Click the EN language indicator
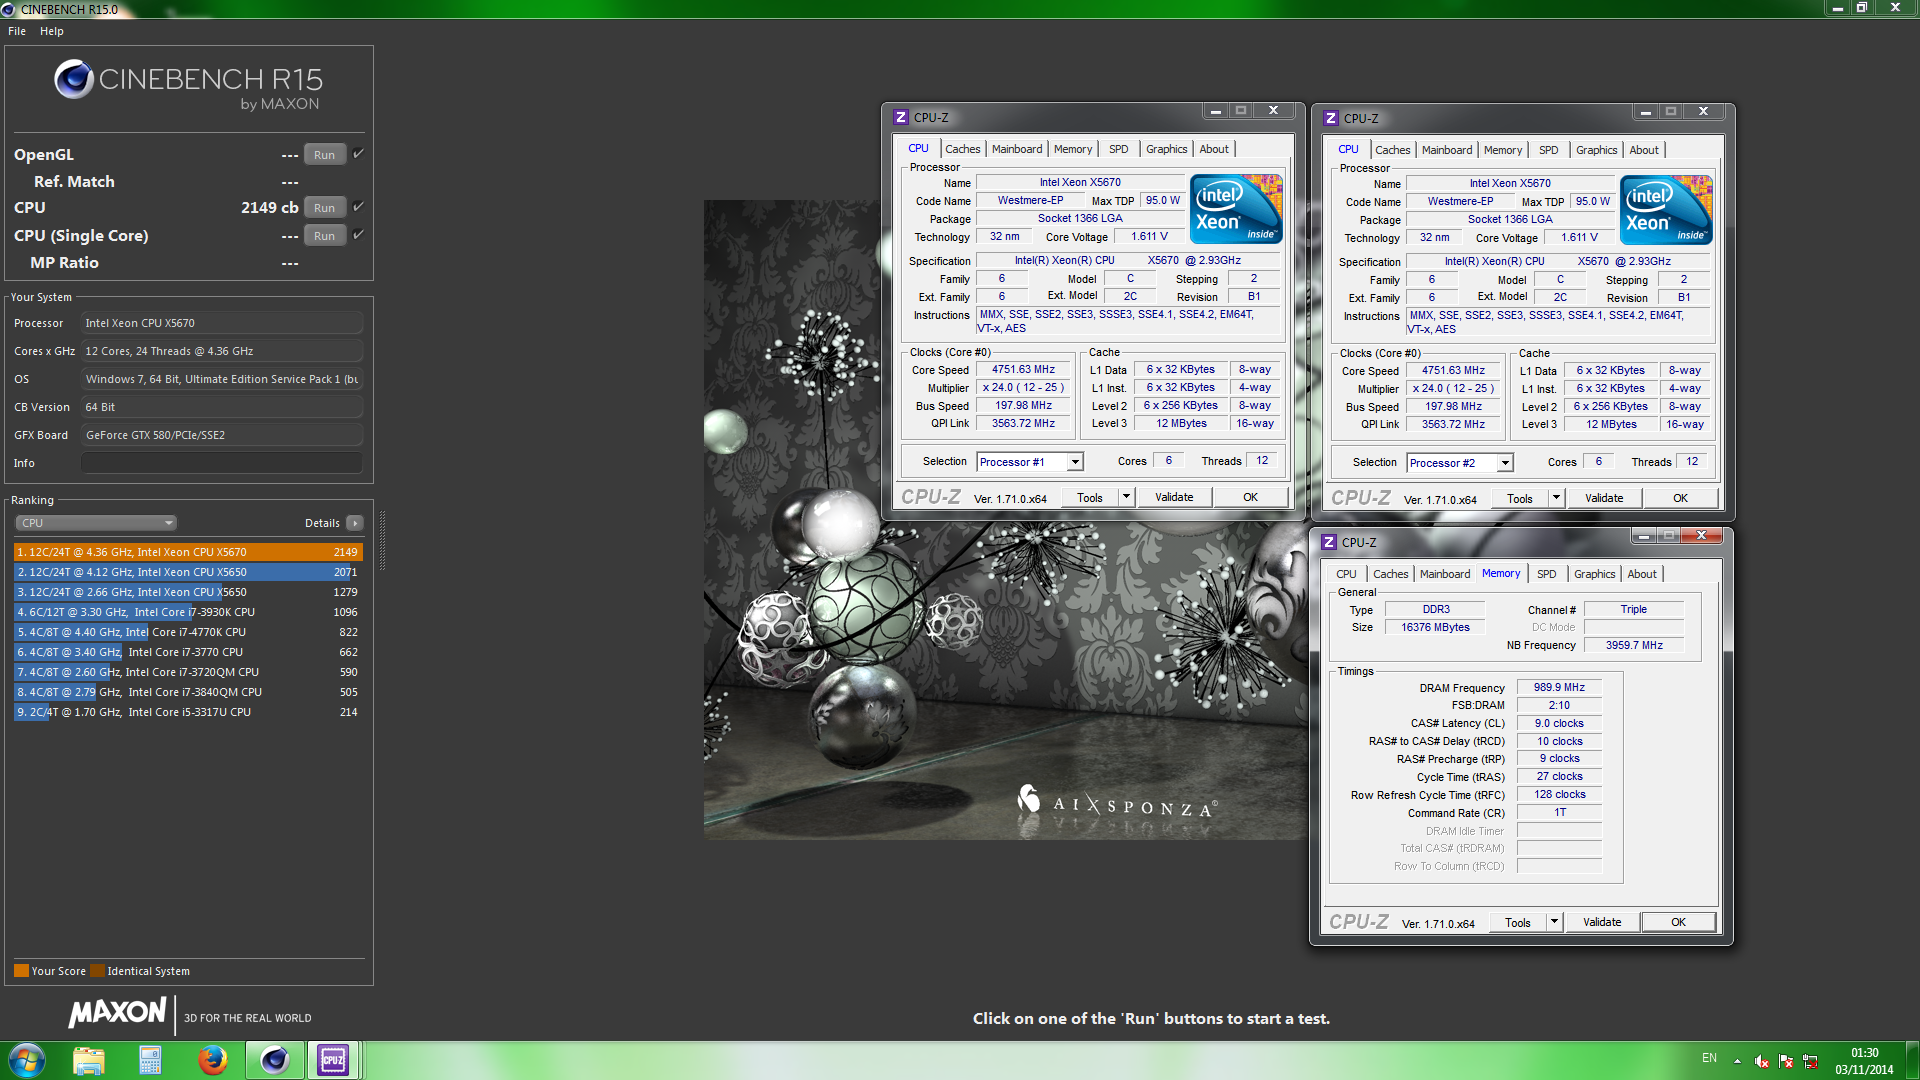Viewport: 1920px width, 1080px height. [1709, 1058]
